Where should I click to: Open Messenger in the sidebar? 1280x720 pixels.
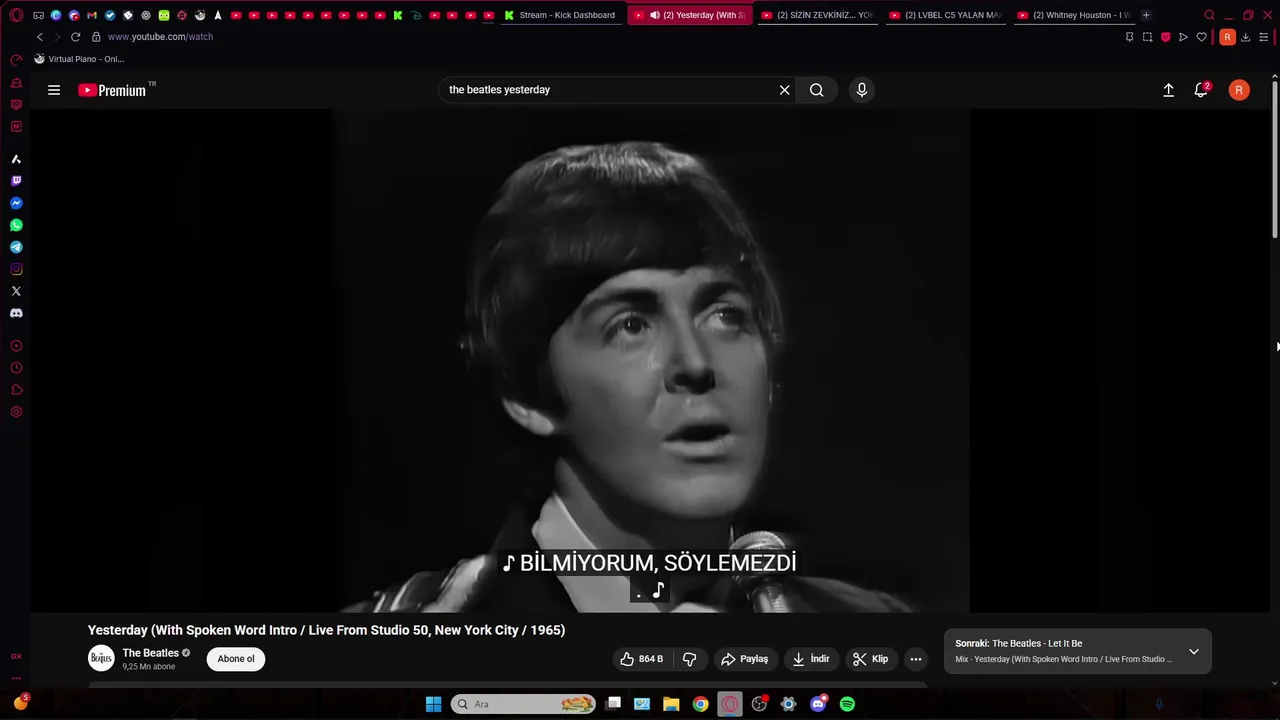point(16,203)
